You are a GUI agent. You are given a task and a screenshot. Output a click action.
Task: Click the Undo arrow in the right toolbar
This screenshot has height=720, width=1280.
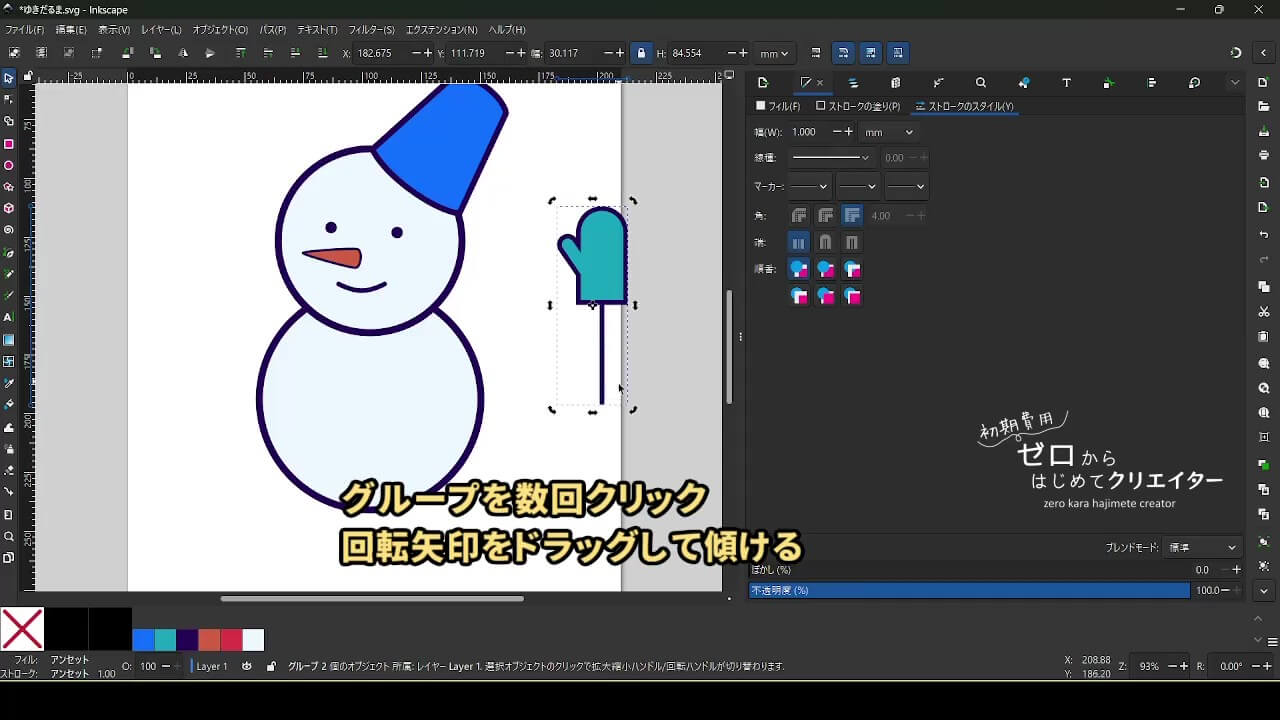pos(1264,235)
